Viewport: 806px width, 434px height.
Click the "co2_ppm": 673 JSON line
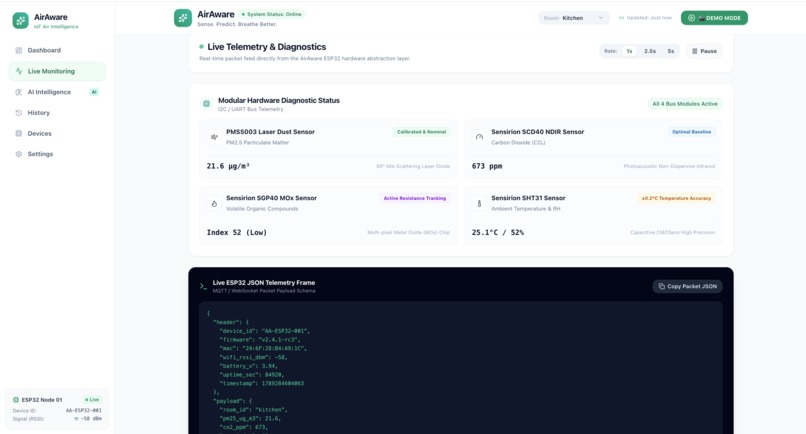click(244, 427)
